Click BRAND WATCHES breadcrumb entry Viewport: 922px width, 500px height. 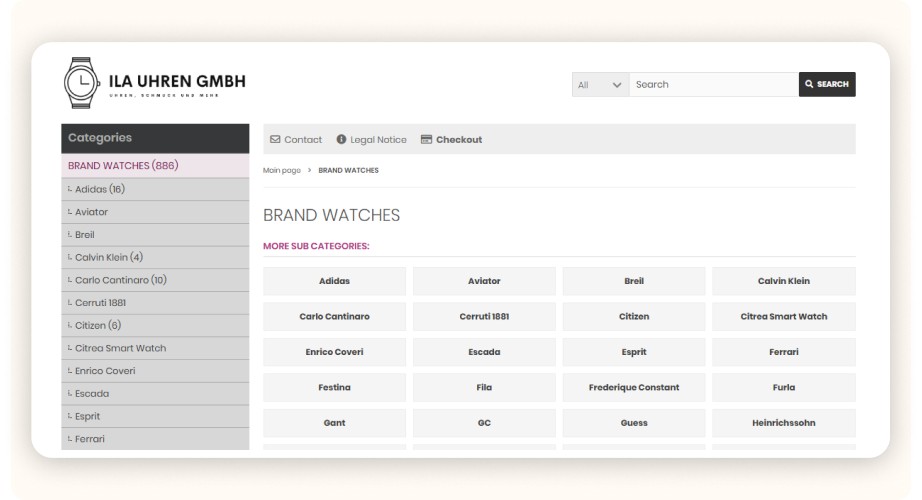click(349, 170)
